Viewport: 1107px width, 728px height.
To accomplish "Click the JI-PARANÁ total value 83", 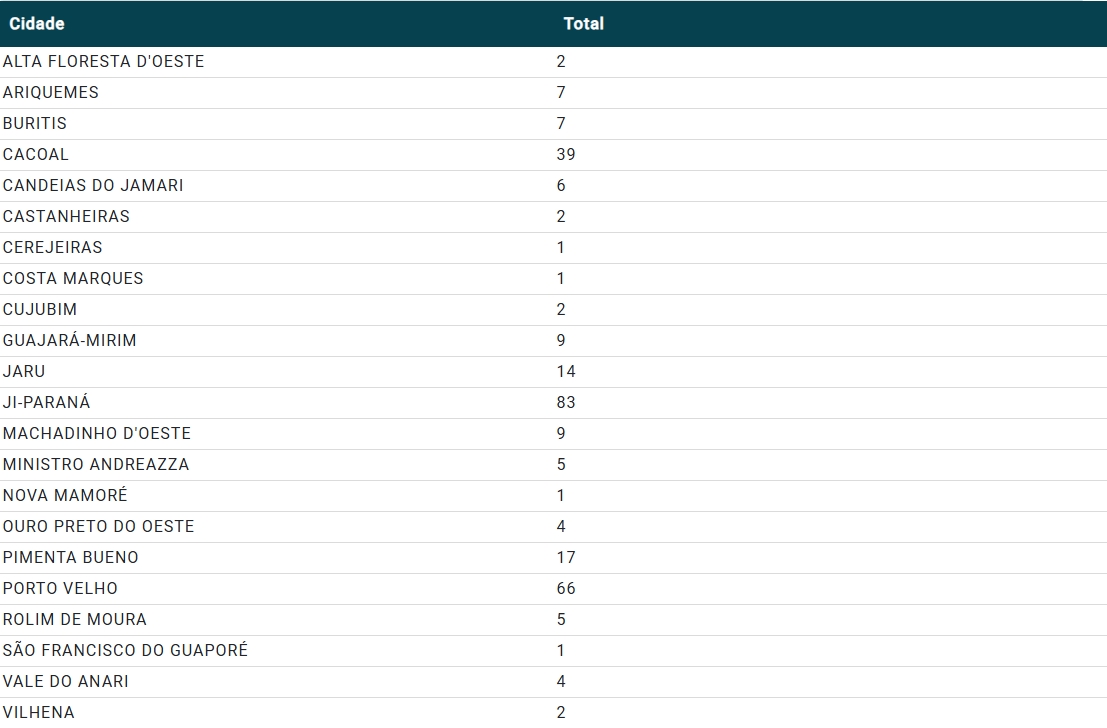I will pos(566,403).
